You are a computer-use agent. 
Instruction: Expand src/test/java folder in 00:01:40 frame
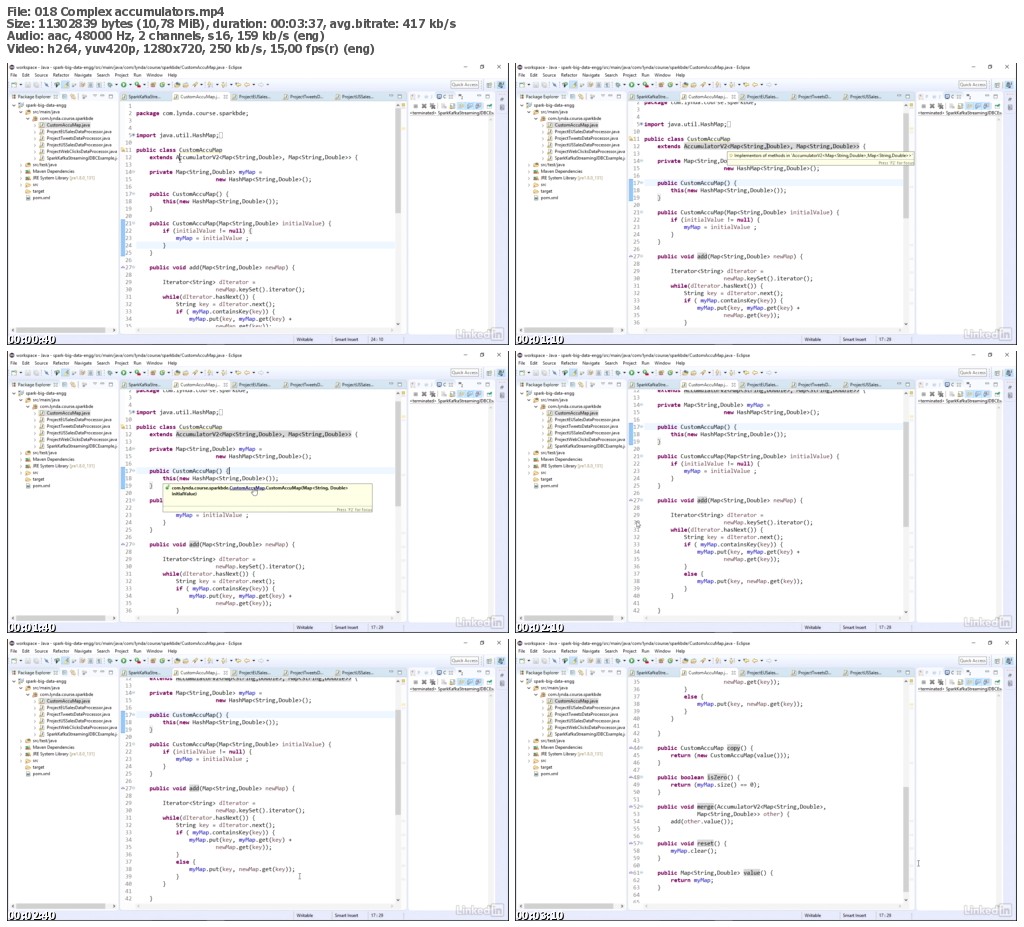point(21,453)
